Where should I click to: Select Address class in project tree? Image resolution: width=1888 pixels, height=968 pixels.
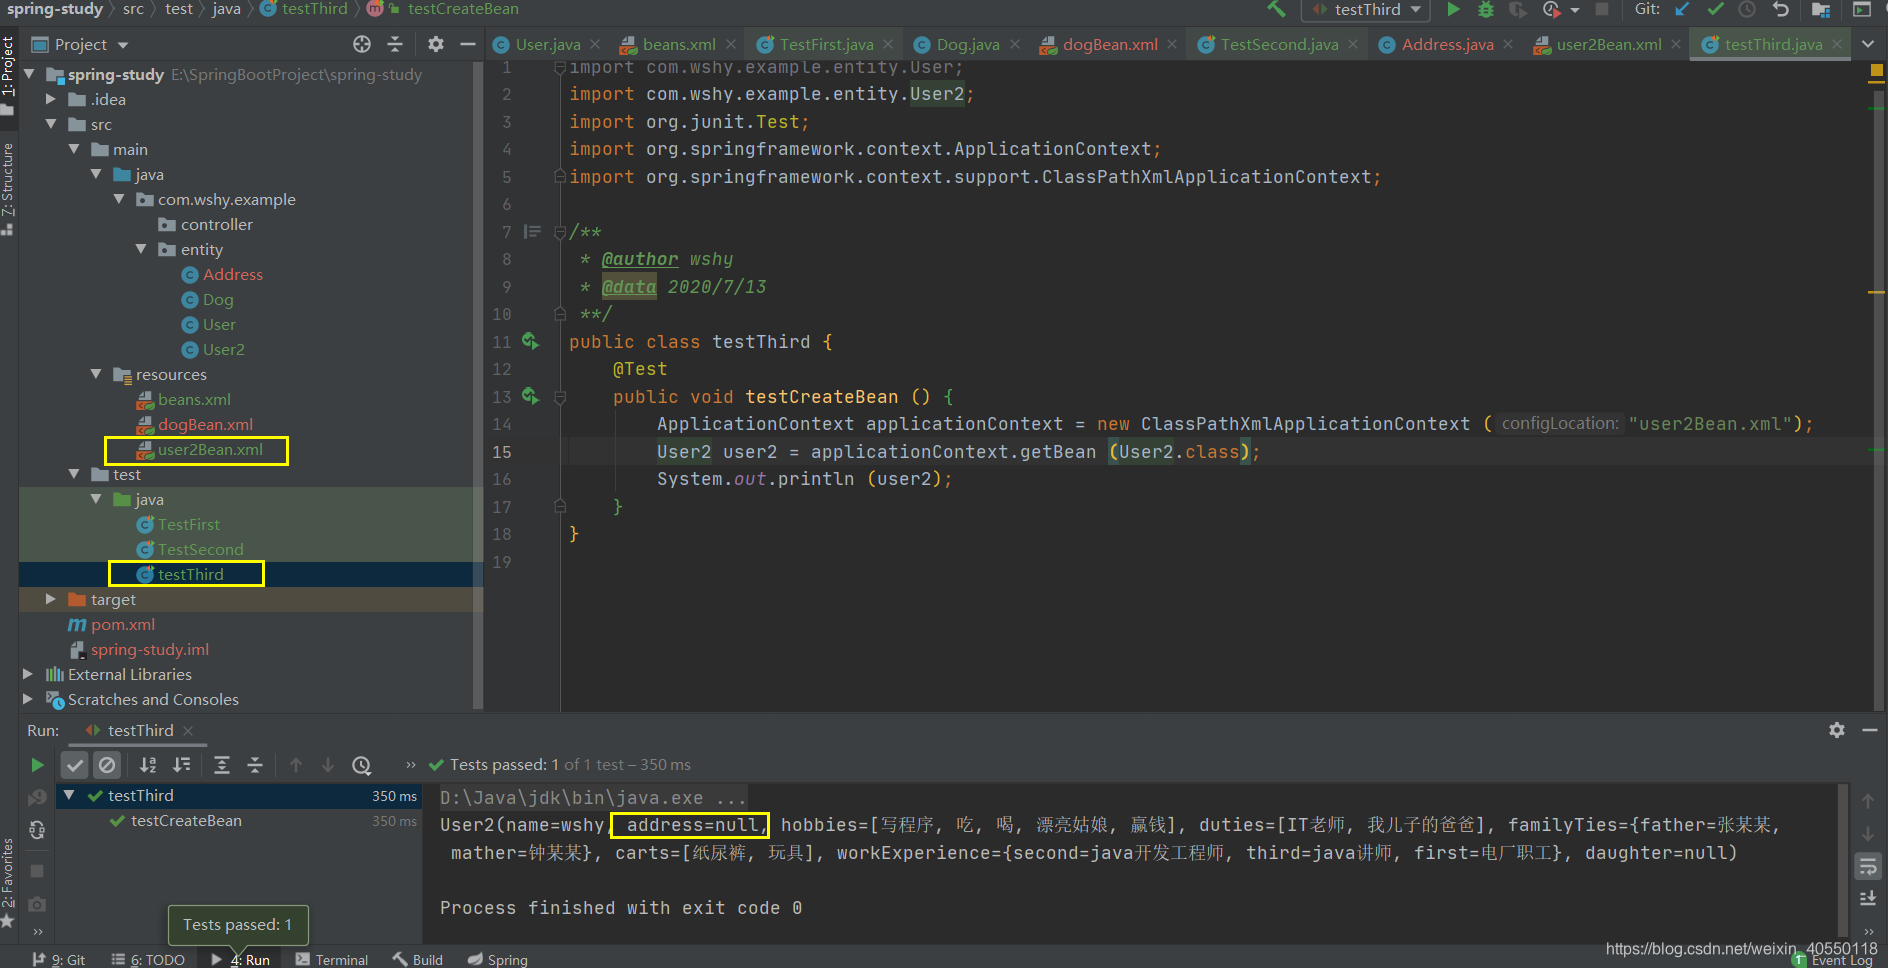[x=222, y=274]
